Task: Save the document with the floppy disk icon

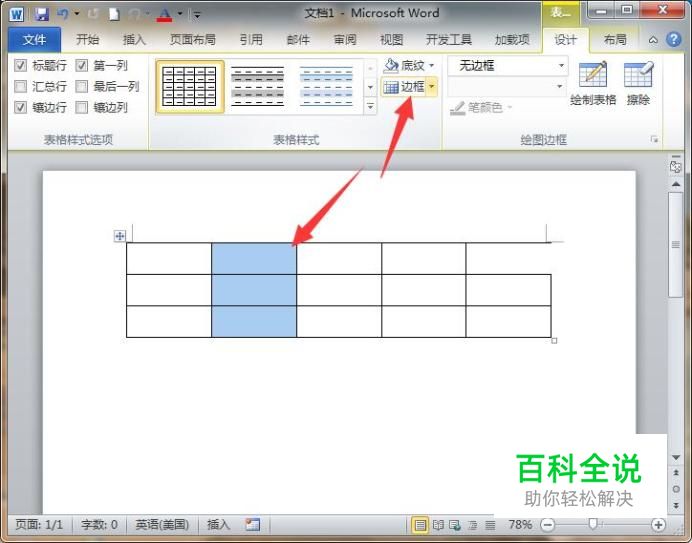Action: click(41, 14)
